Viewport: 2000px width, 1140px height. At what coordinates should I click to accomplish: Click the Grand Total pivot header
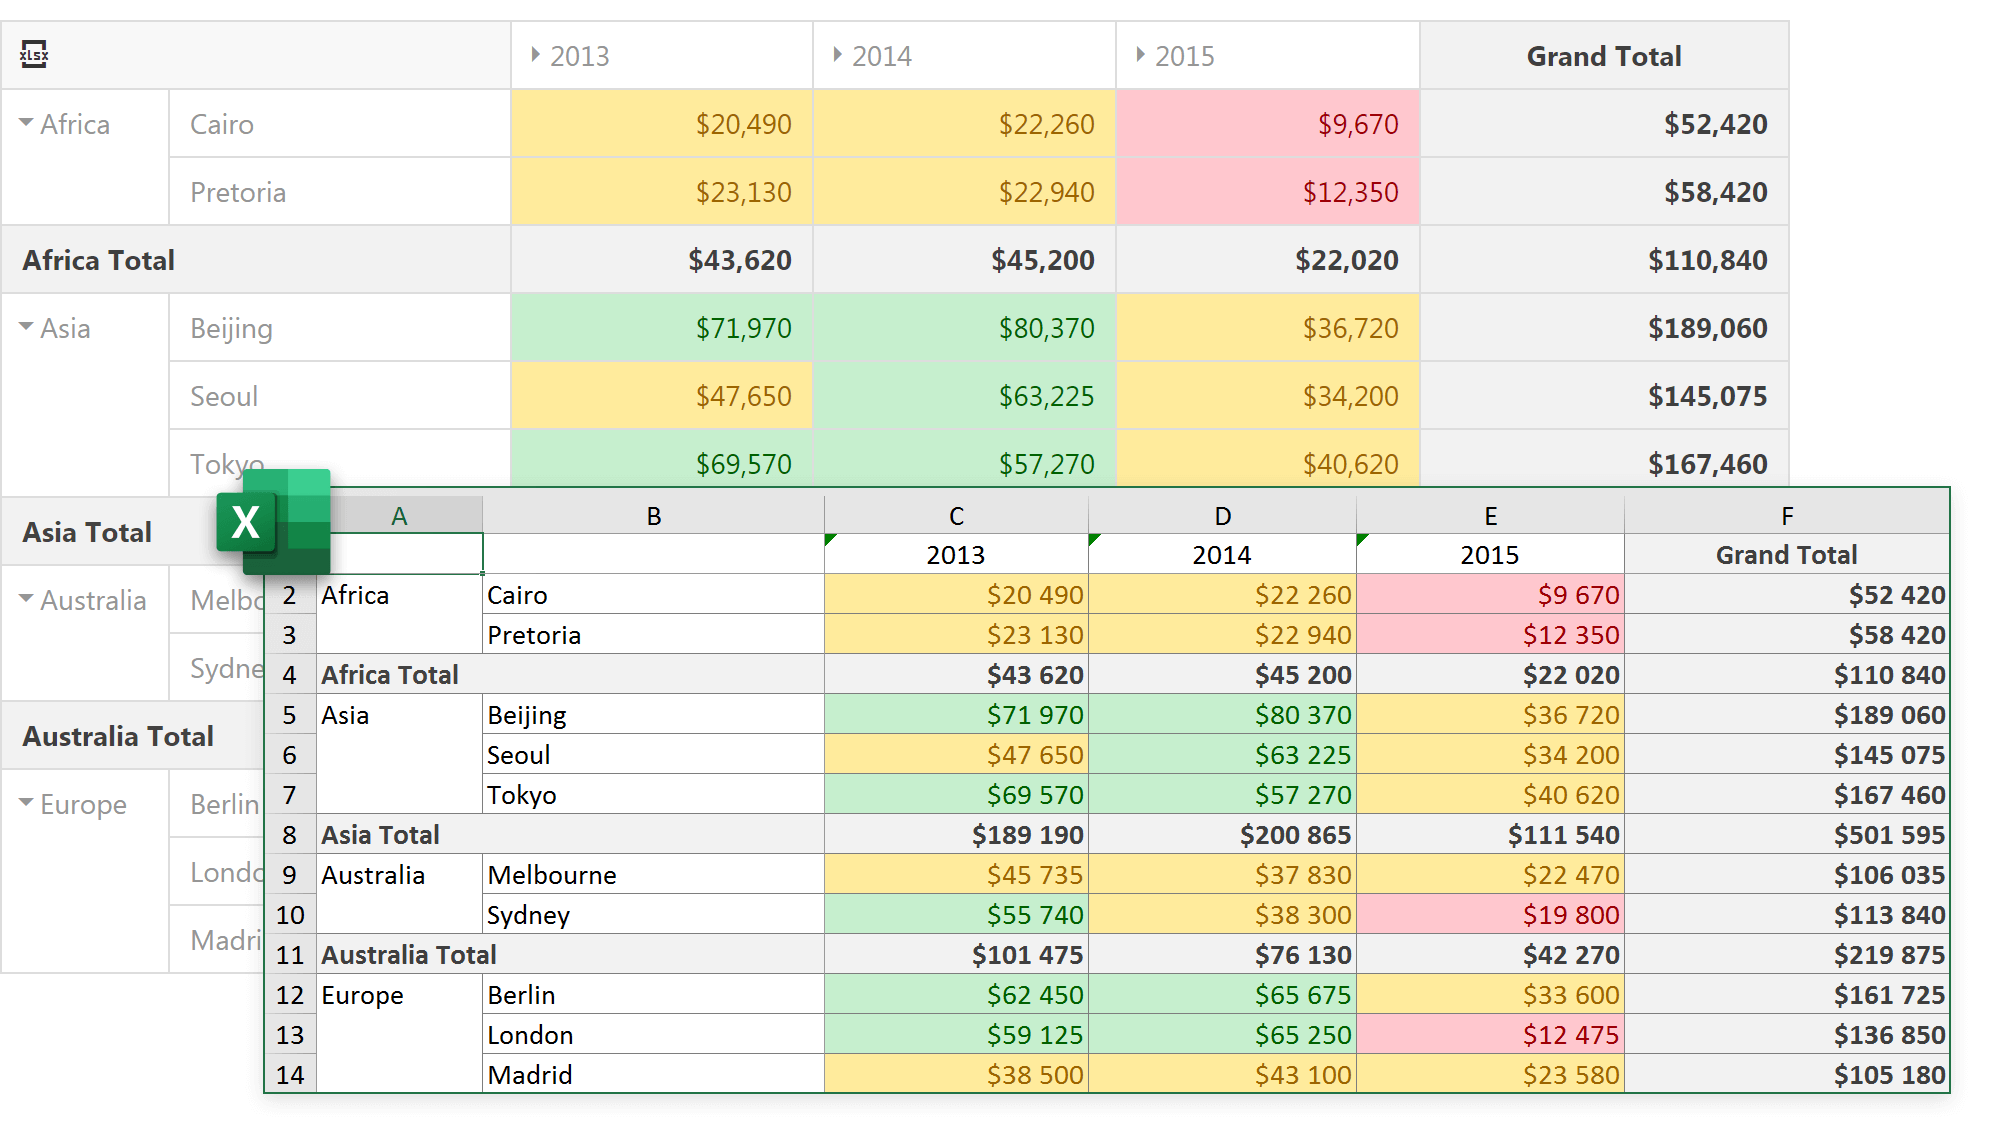(x=1603, y=56)
